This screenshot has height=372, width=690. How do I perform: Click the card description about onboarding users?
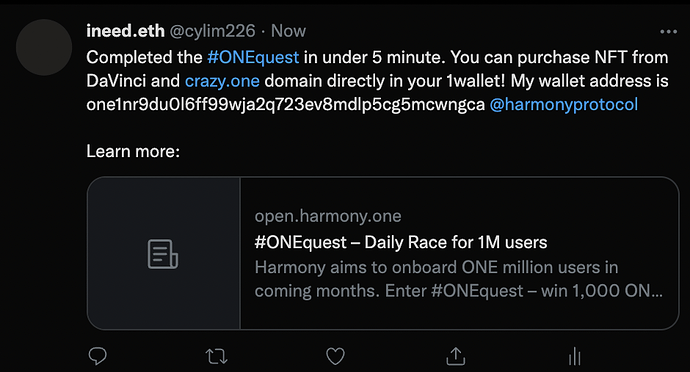coord(459,279)
